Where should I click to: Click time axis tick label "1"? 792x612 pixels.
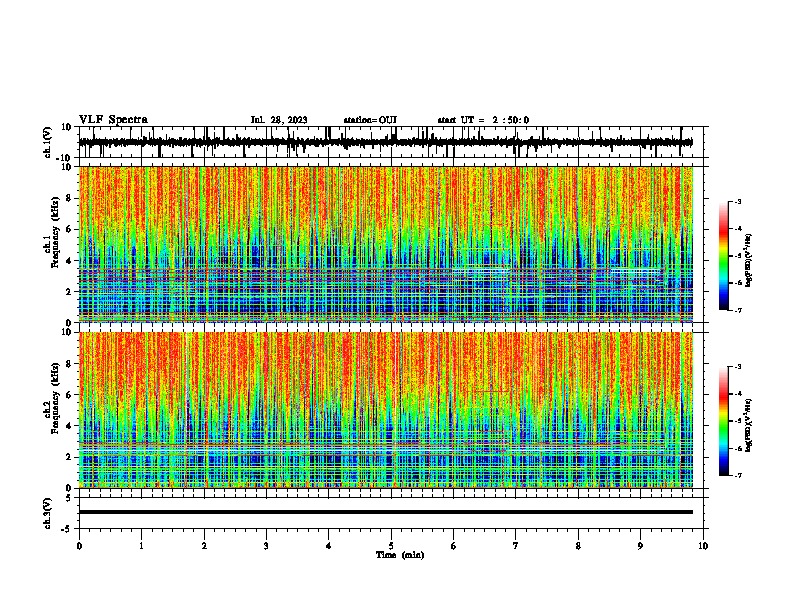point(141,546)
